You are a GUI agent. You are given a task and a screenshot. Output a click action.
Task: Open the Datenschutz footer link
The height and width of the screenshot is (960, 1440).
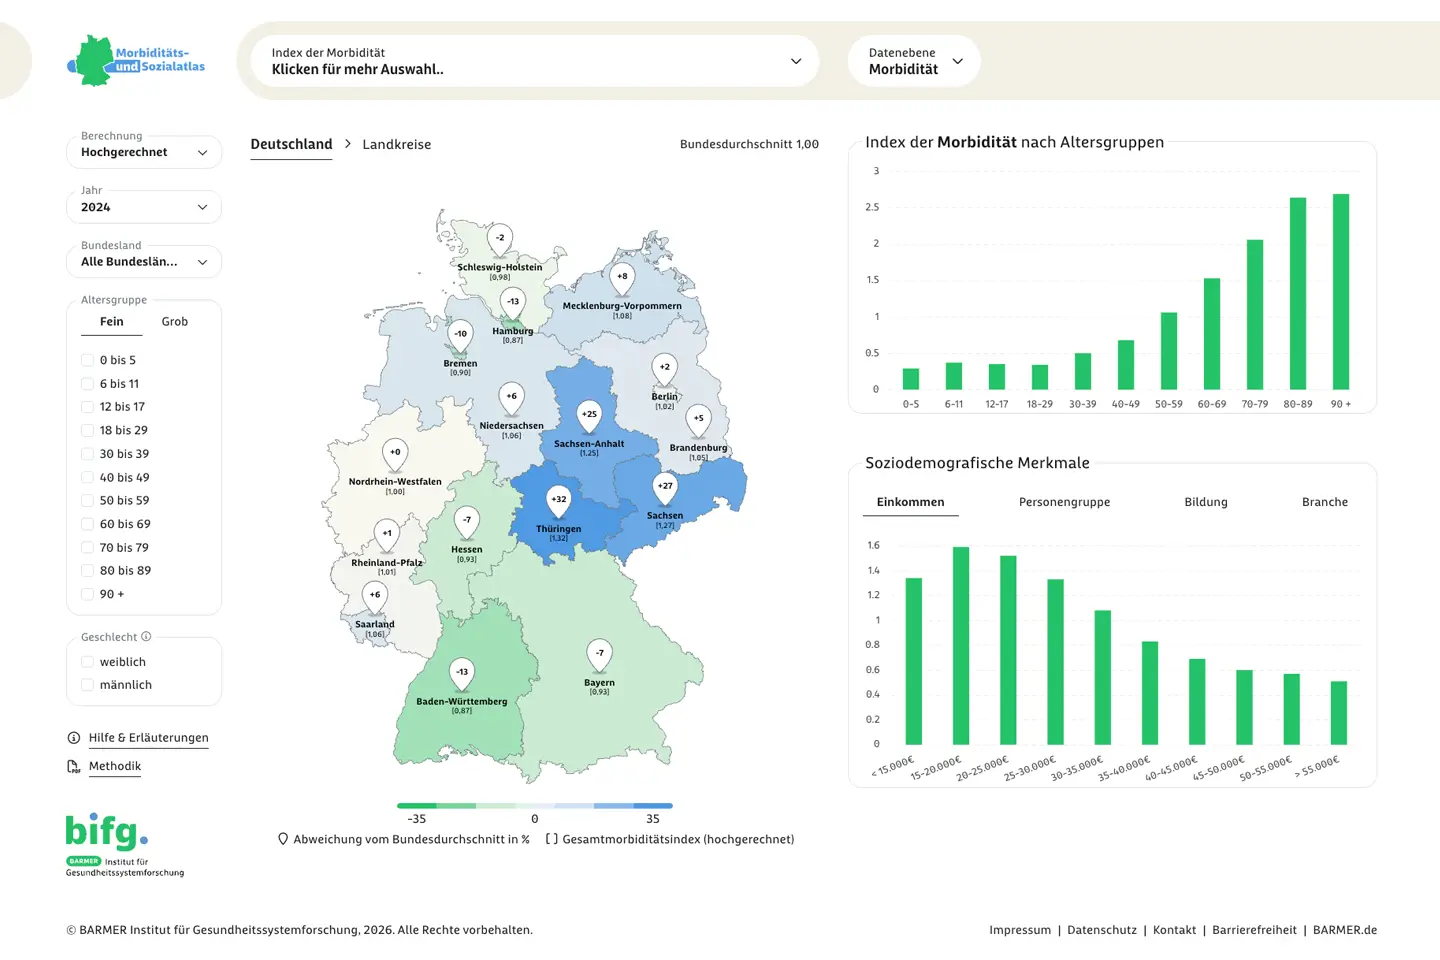point(1102,930)
